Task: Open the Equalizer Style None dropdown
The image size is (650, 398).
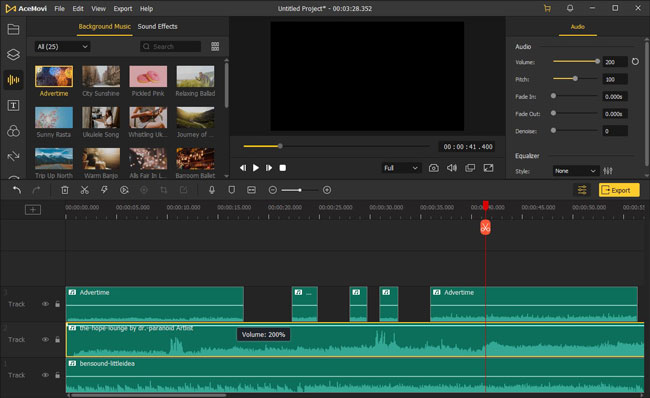Action: click(x=576, y=171)
